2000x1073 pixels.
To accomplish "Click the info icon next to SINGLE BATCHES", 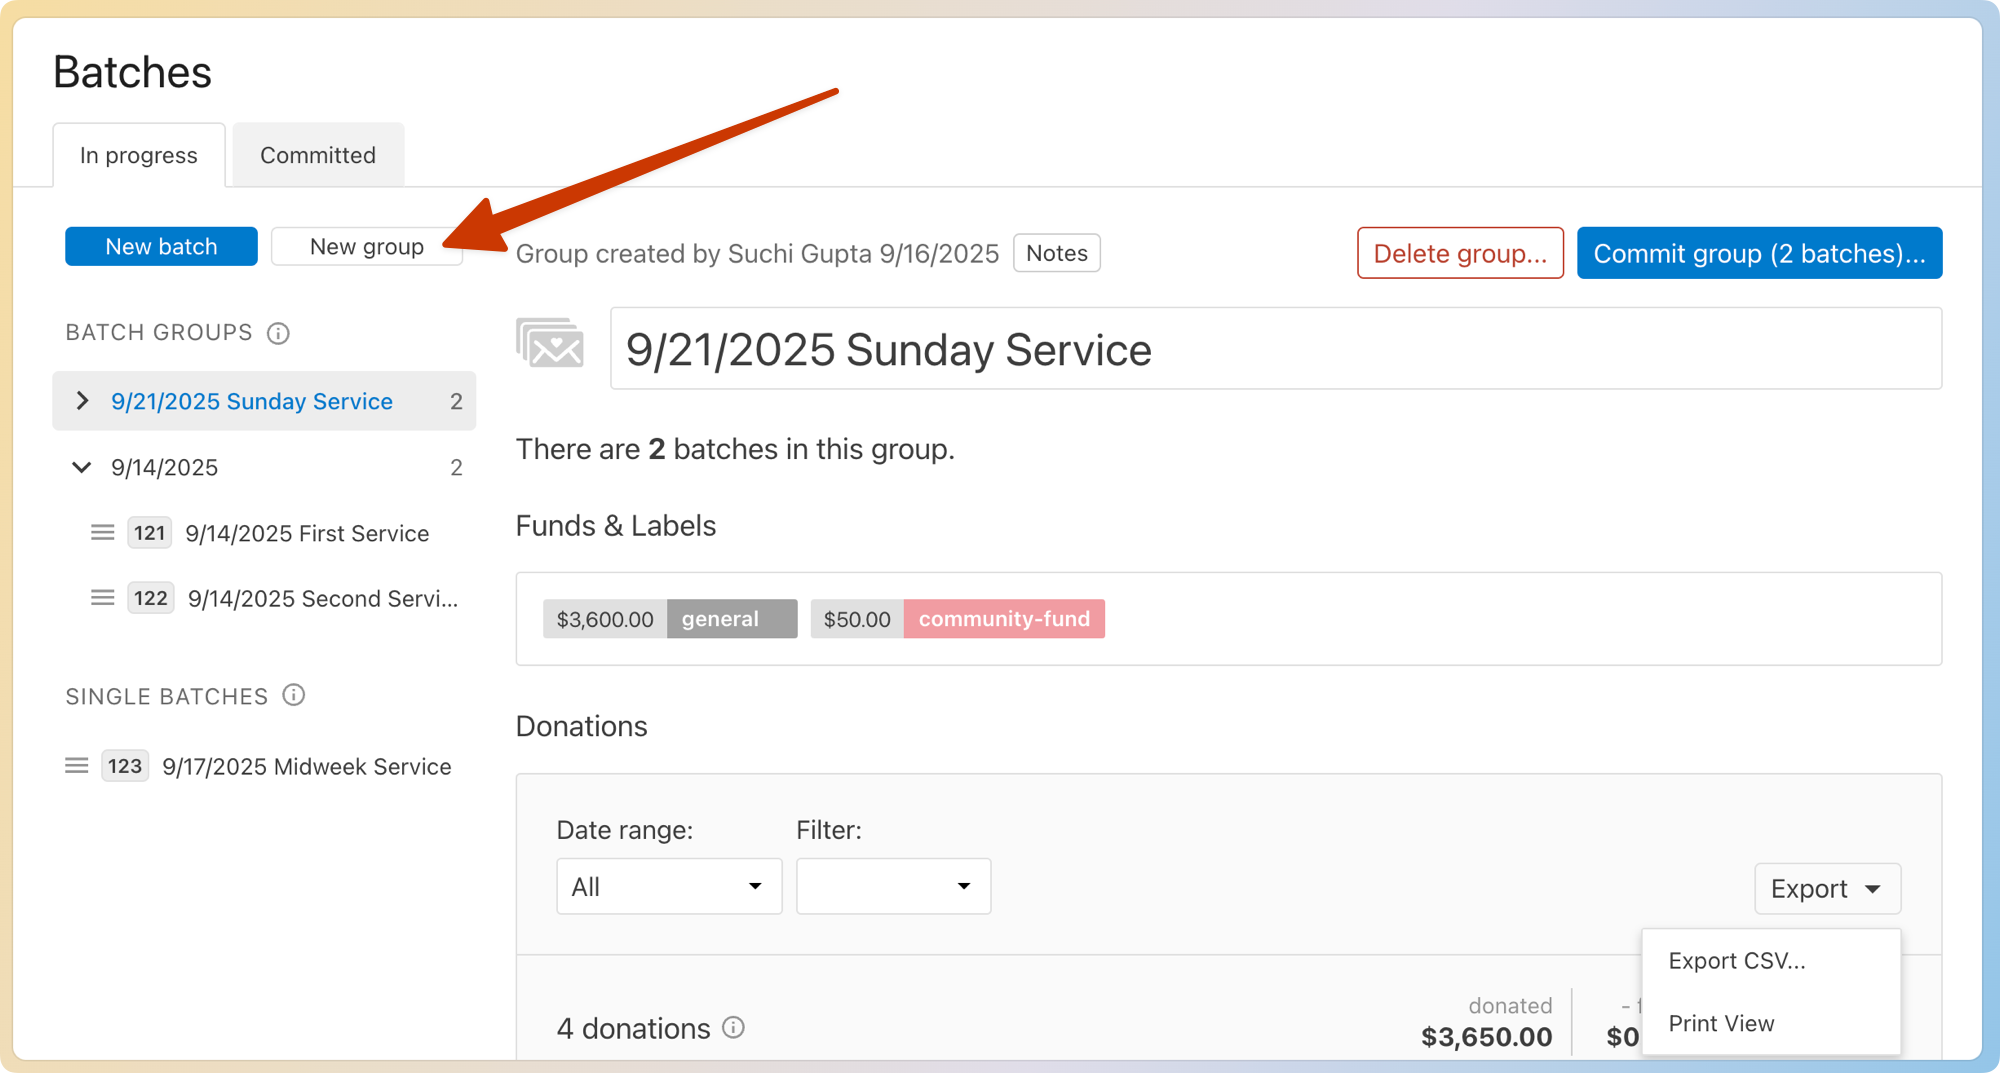I will pos(294,696).
